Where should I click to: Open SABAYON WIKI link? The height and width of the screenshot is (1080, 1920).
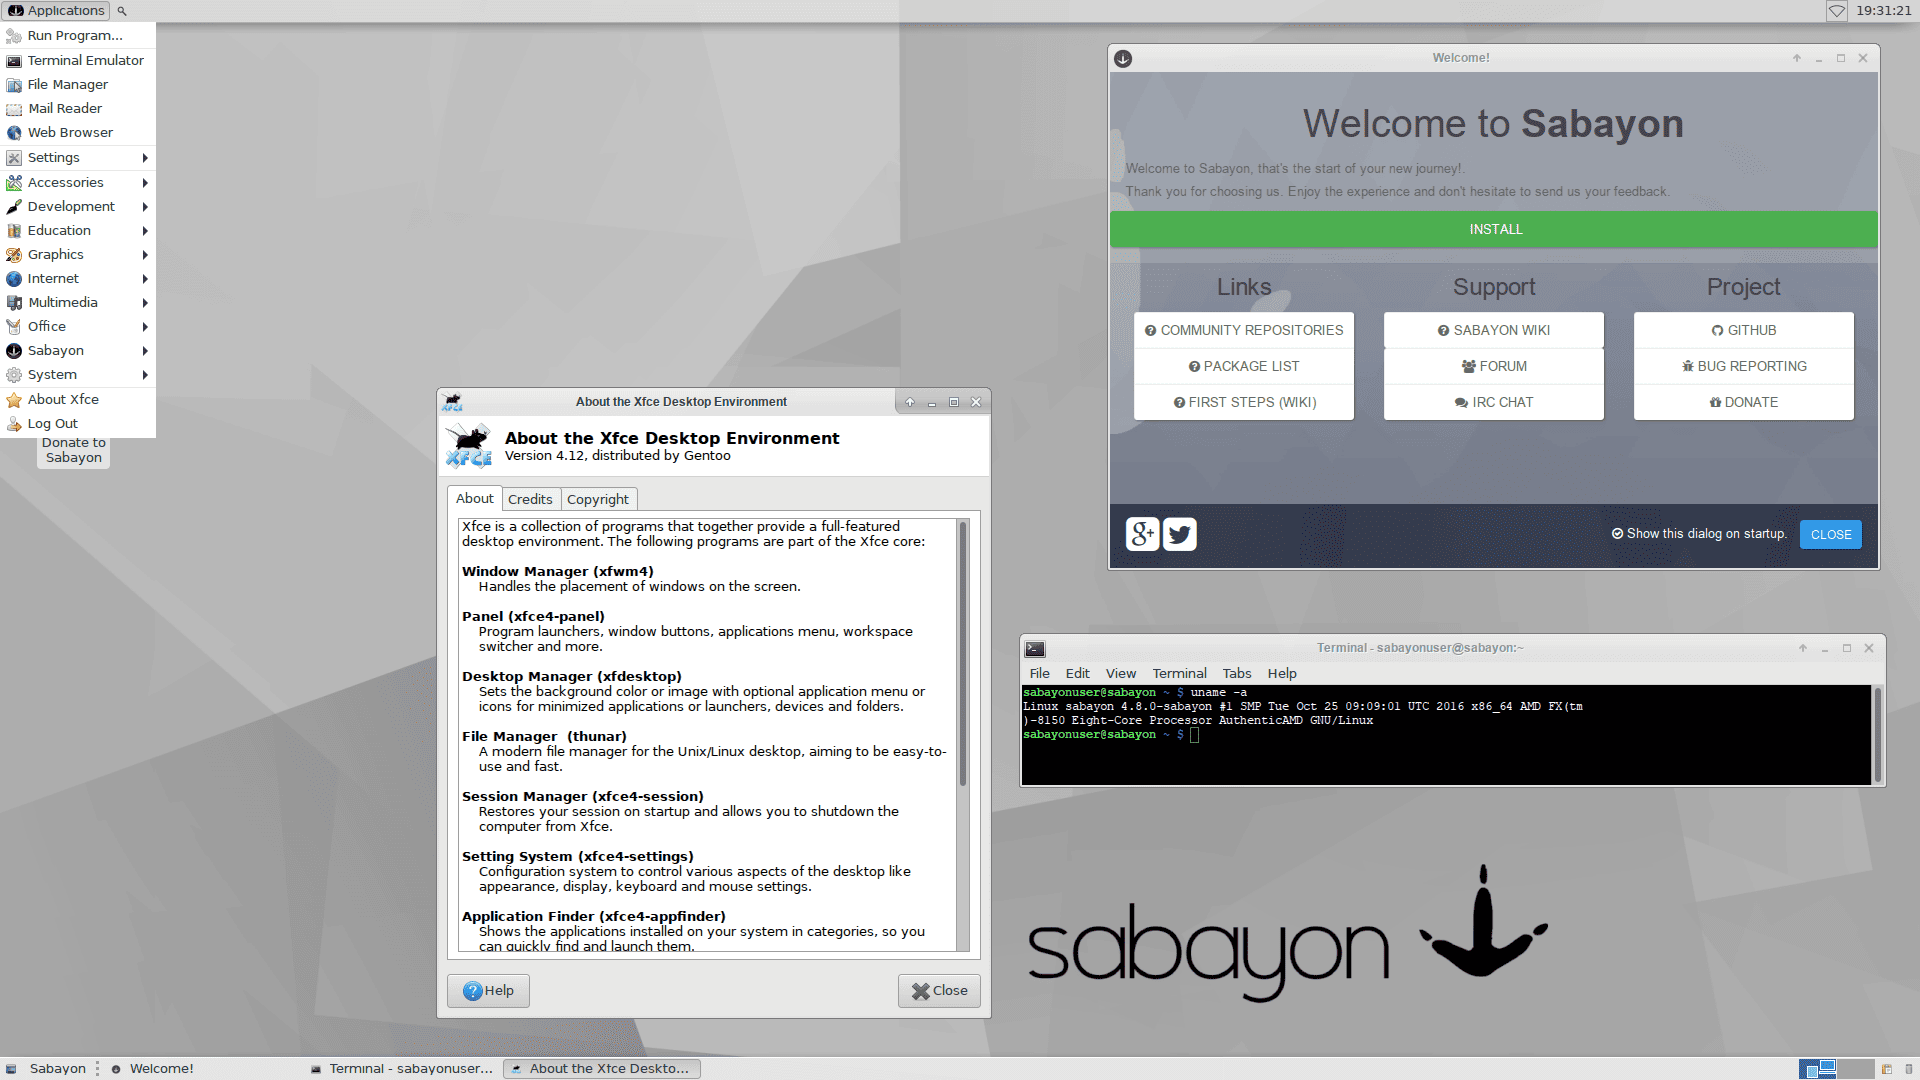pos(1494,330)
